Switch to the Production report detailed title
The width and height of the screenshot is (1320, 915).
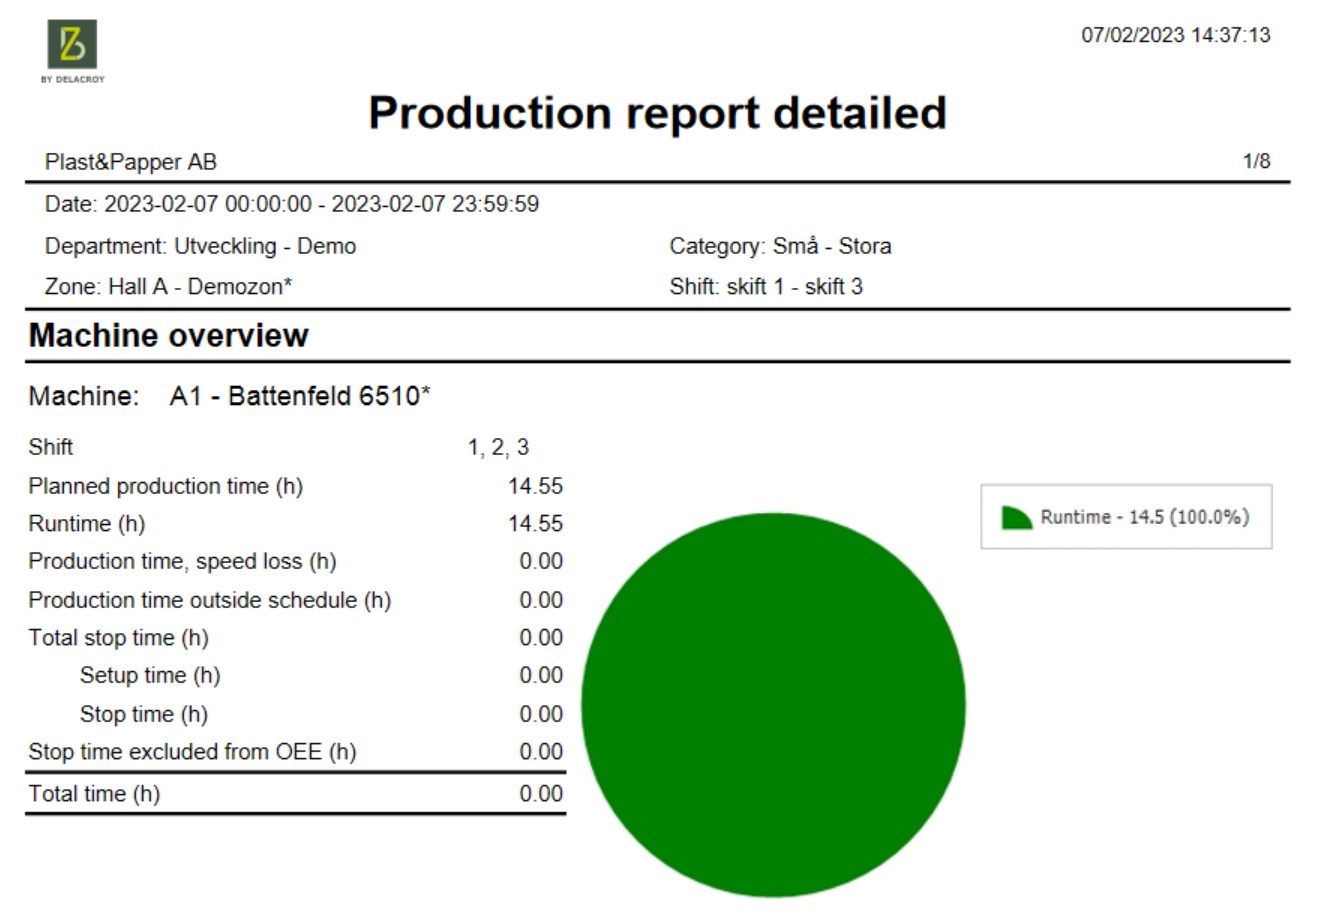658,112
